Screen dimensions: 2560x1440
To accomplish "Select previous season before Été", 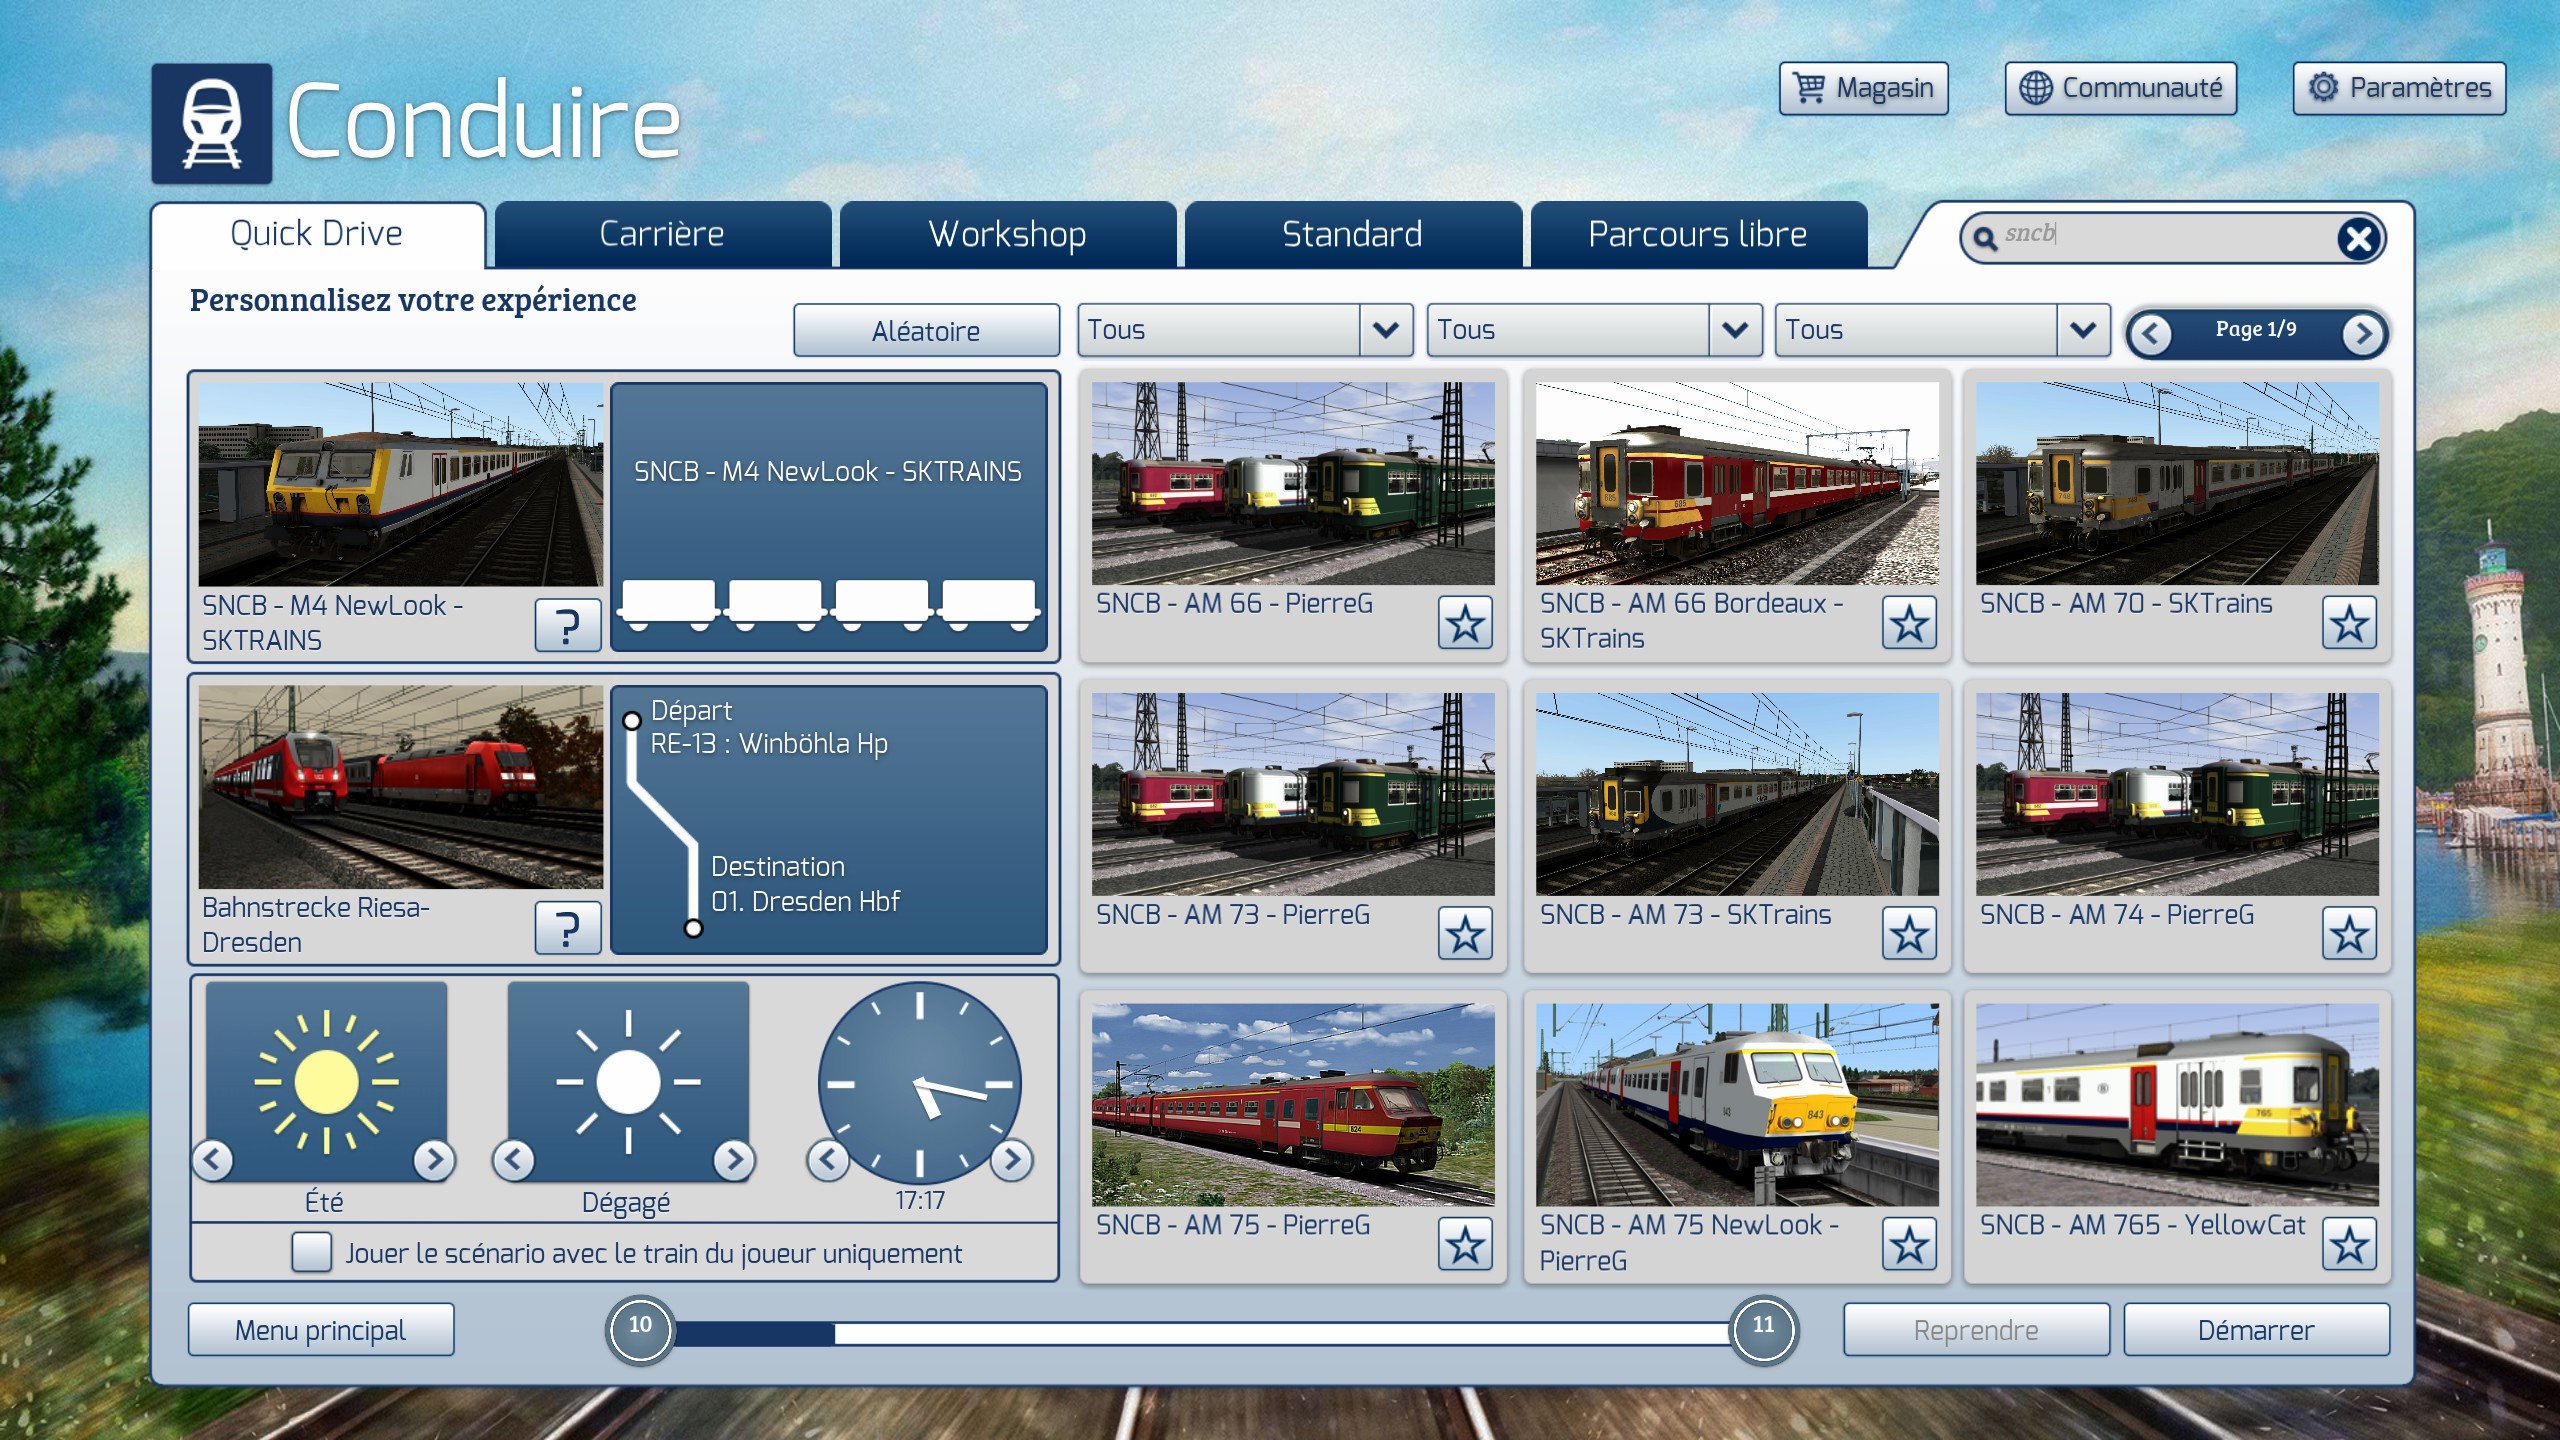I will click(x=213, y=1160).
